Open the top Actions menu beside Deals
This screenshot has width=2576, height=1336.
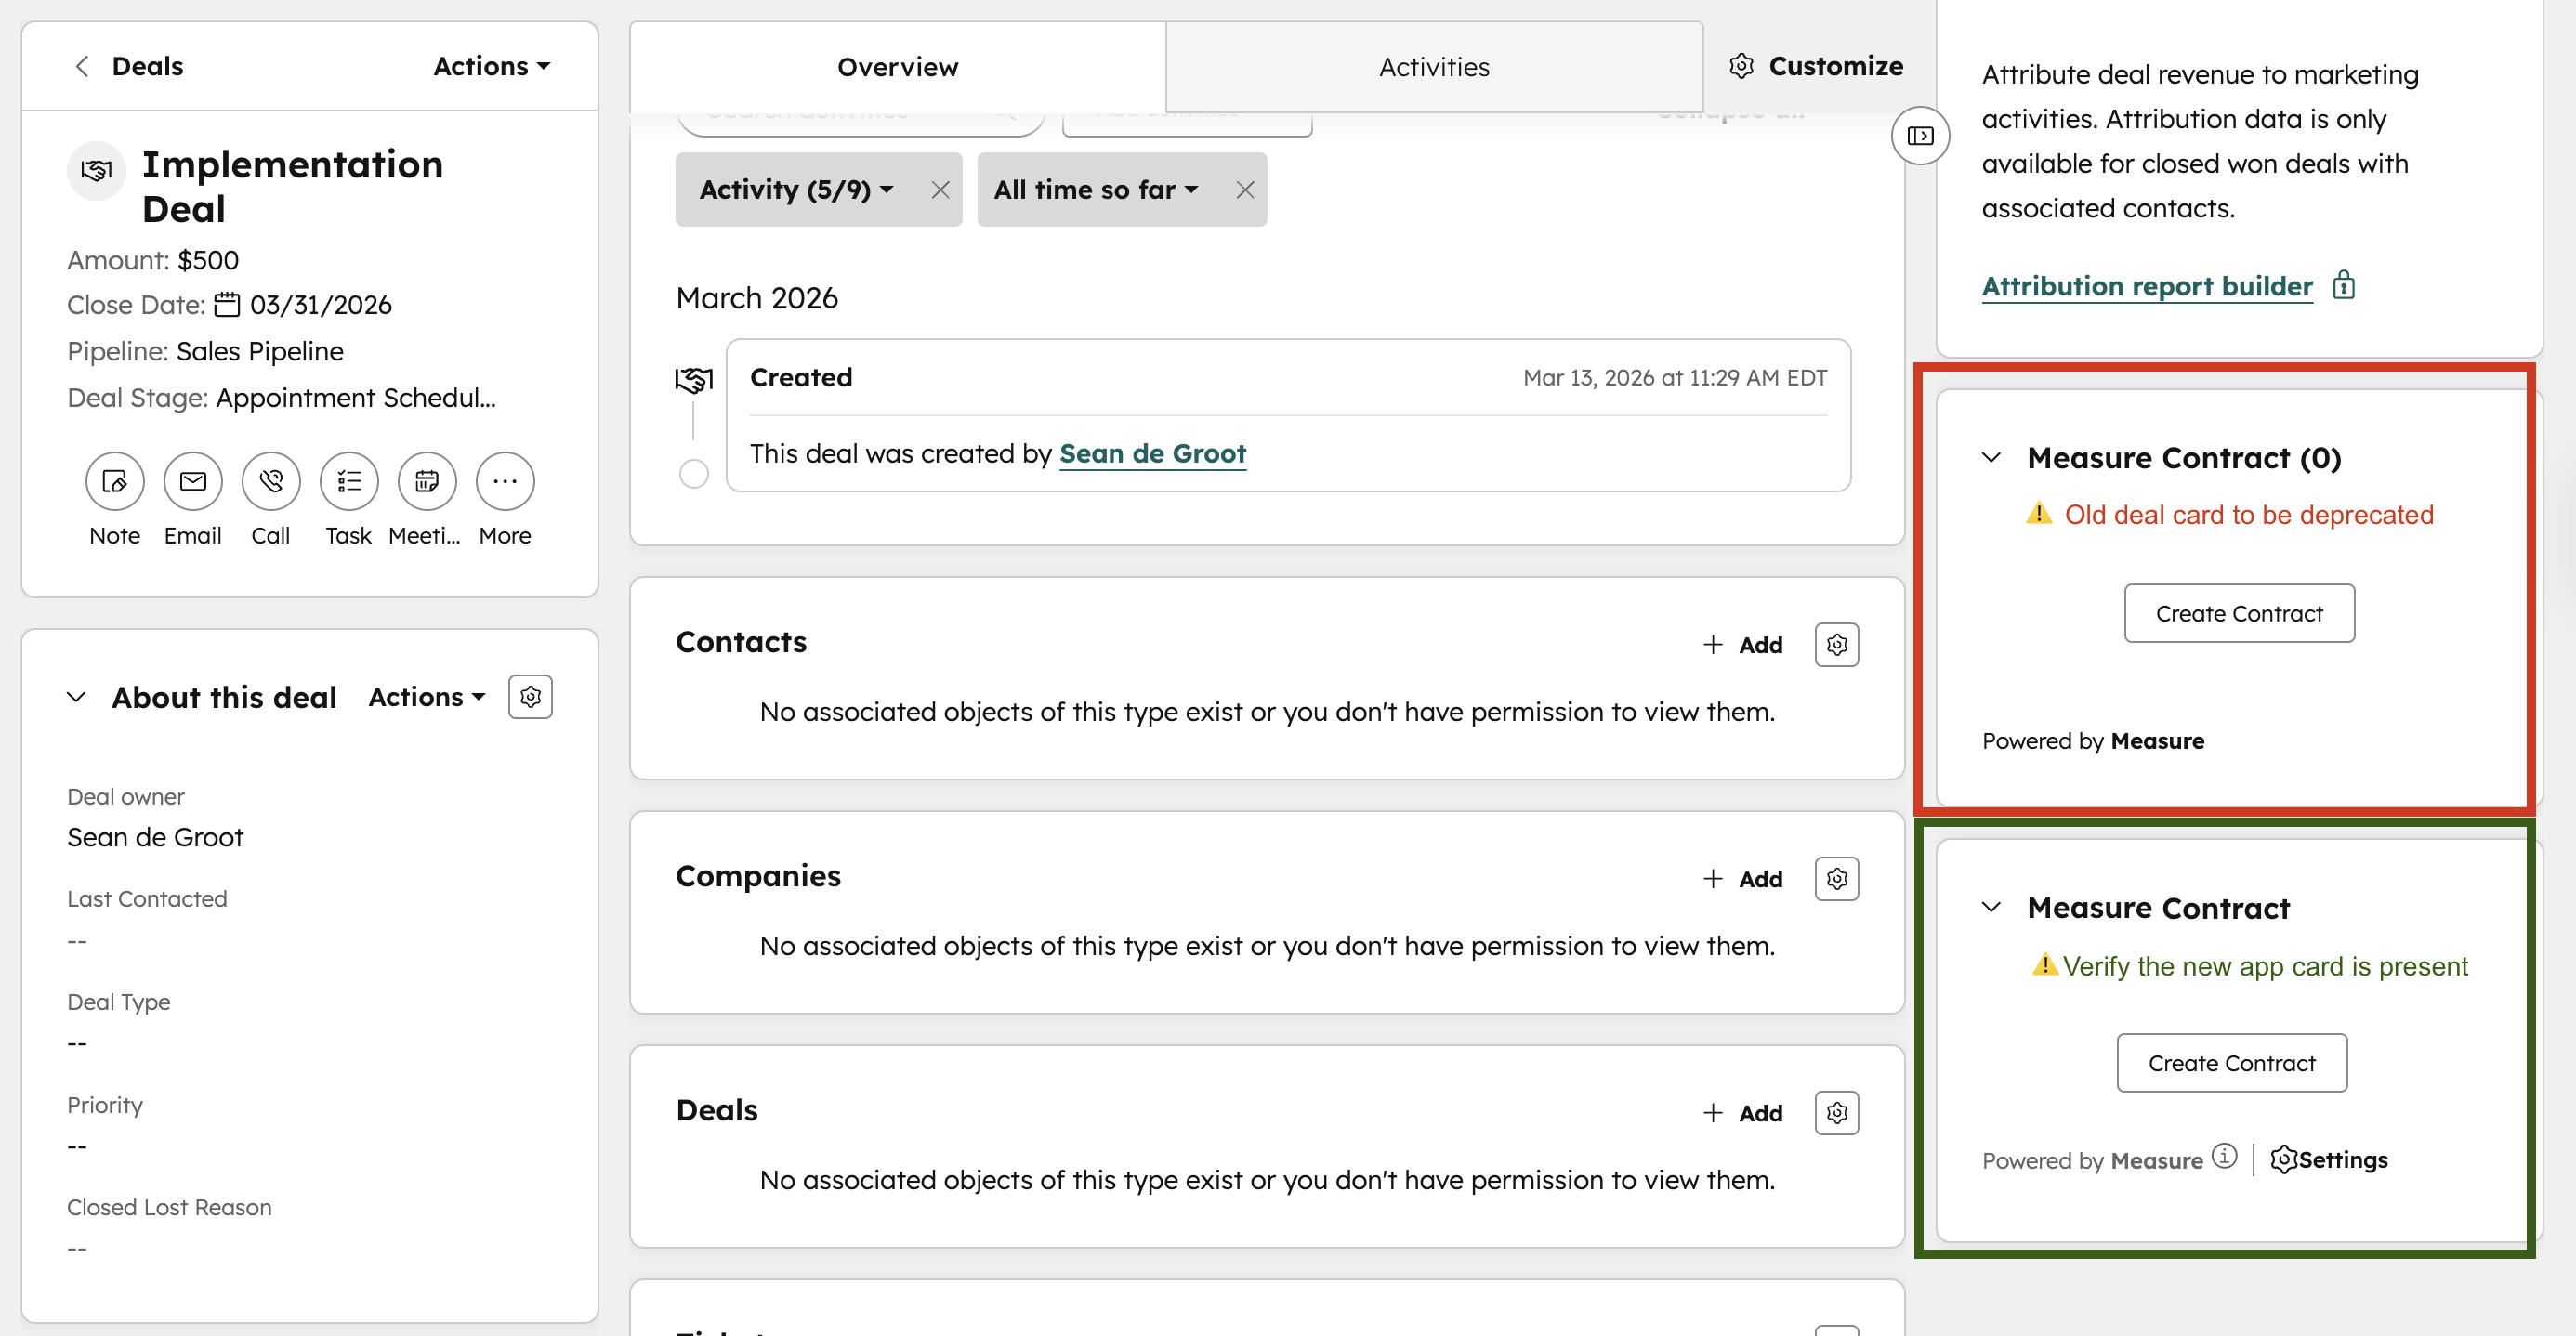491,66
